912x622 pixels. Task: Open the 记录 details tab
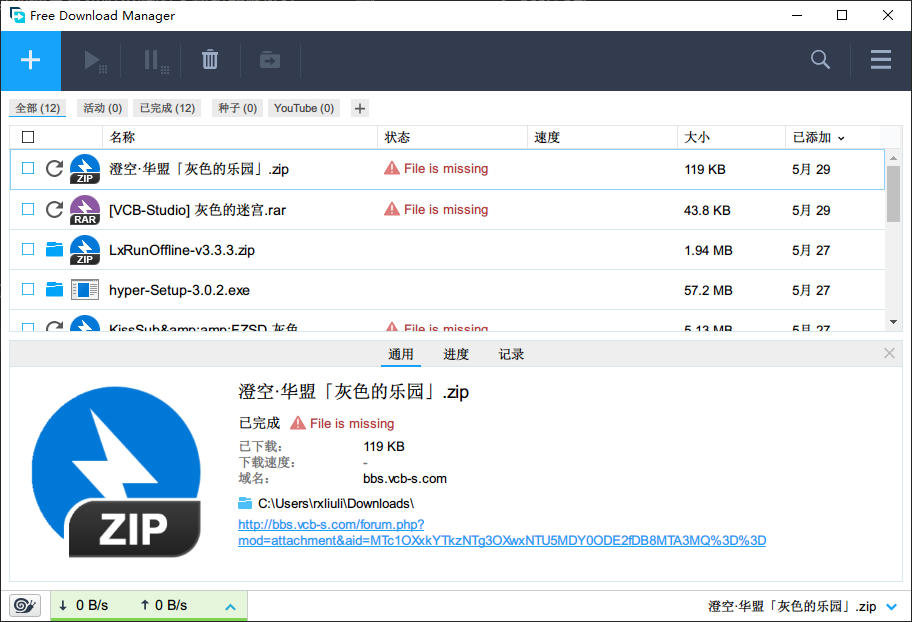[x=511, y=354]
